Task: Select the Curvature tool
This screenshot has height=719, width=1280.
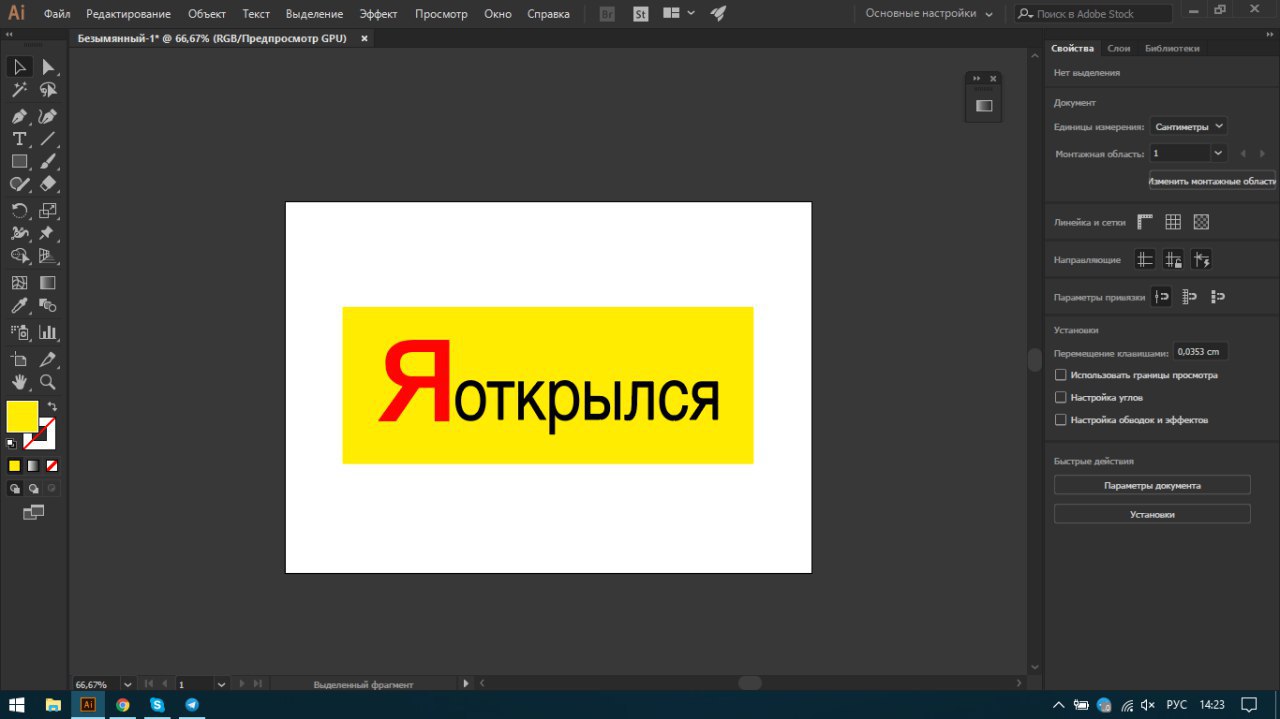Action: 47,116
